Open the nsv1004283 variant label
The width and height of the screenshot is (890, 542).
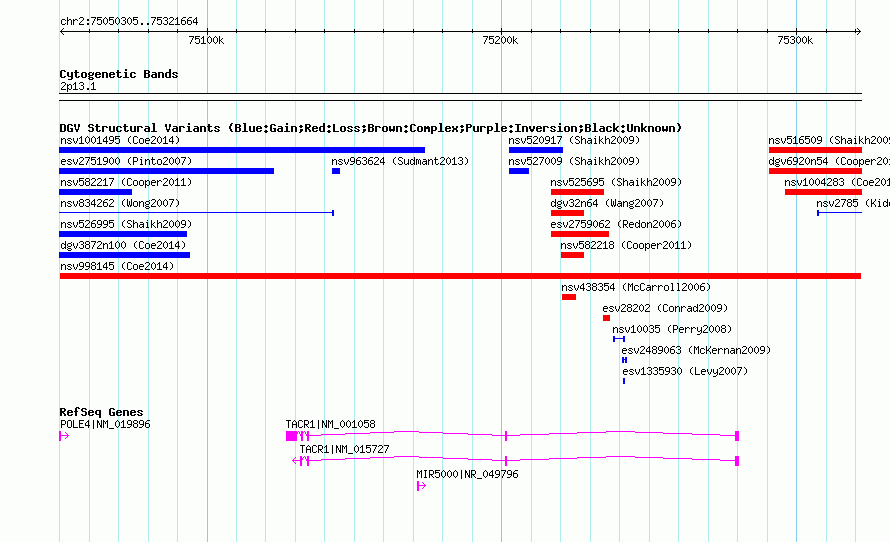837,182
